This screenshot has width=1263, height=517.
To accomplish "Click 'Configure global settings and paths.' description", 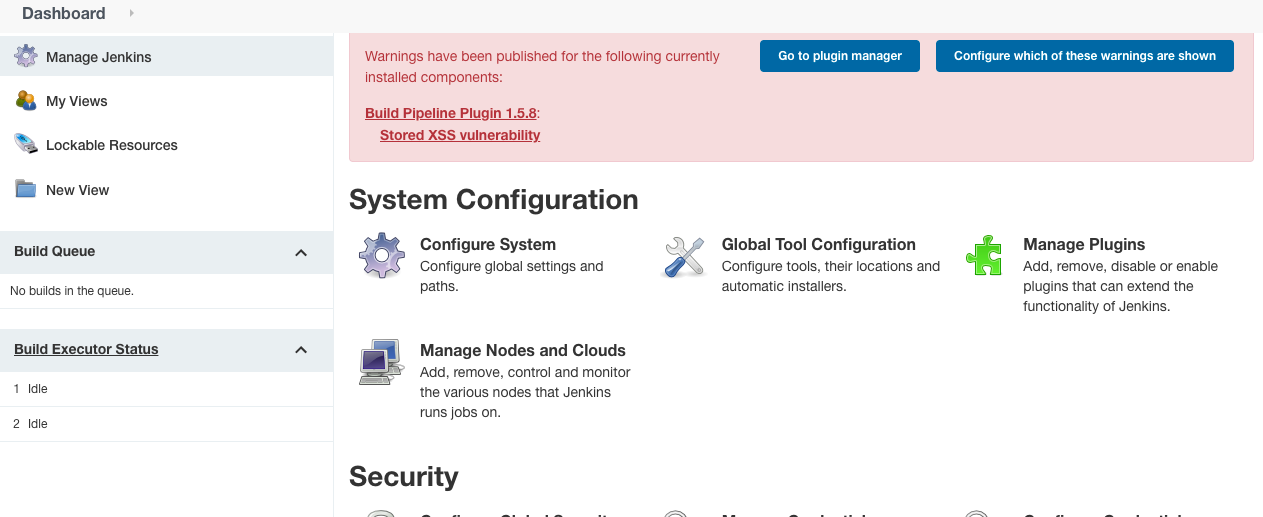I will click(512, 276).
